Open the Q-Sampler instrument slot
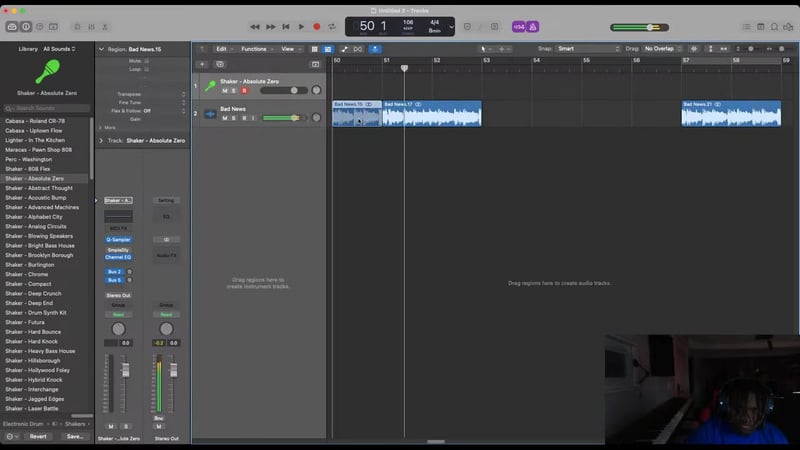800x450 pixels. pos(118,239)
